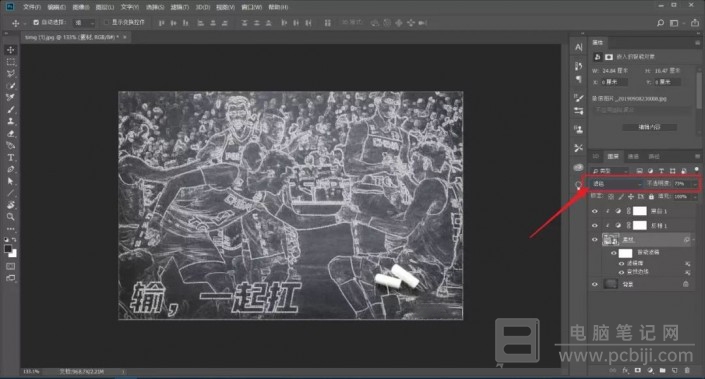The image size is (705, 379).
Task: Select the Eraser tool
Action: [10, 134]
